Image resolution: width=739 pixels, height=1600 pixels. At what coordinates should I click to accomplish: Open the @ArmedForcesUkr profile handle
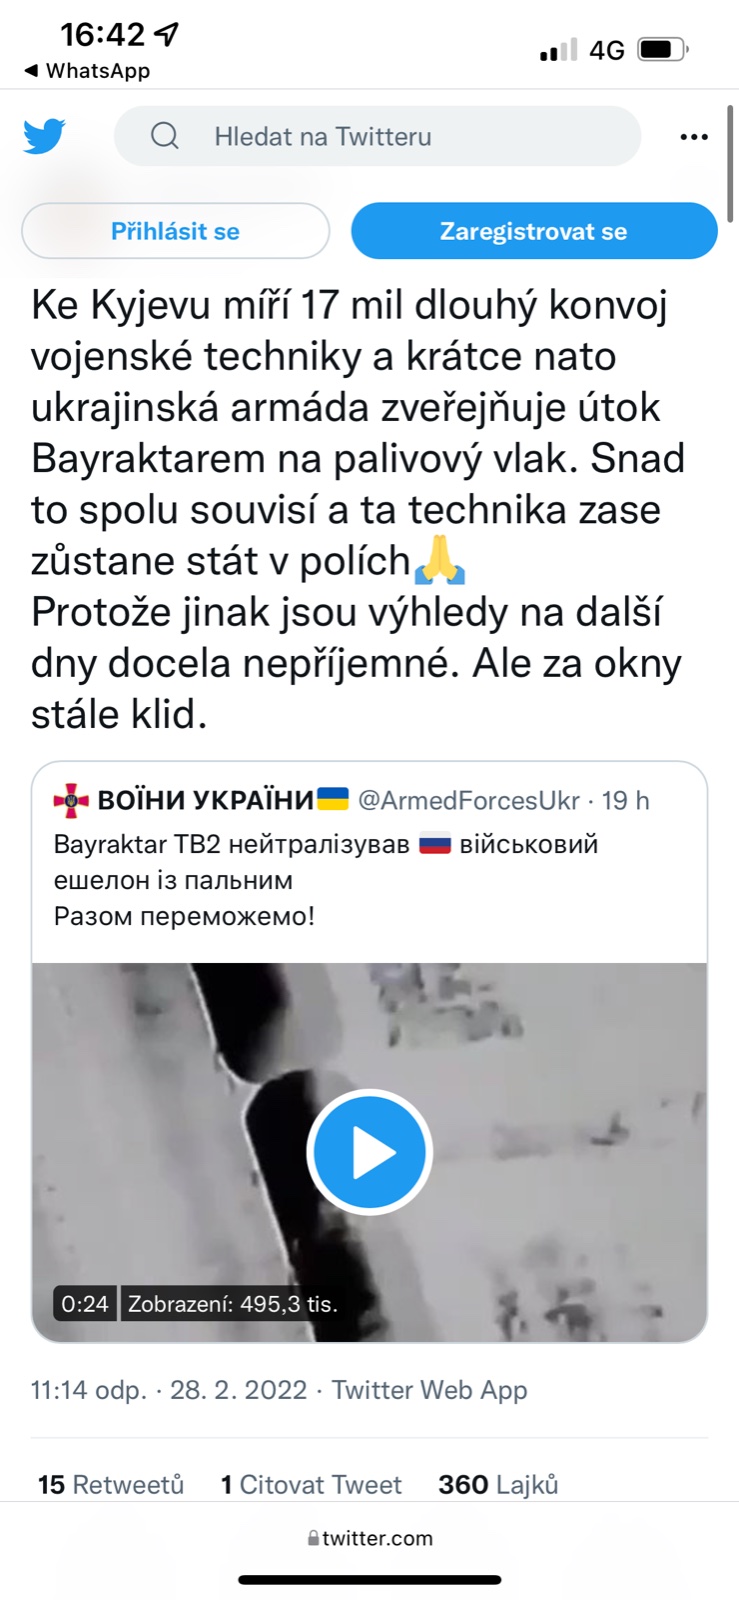(x=468, y=800)
